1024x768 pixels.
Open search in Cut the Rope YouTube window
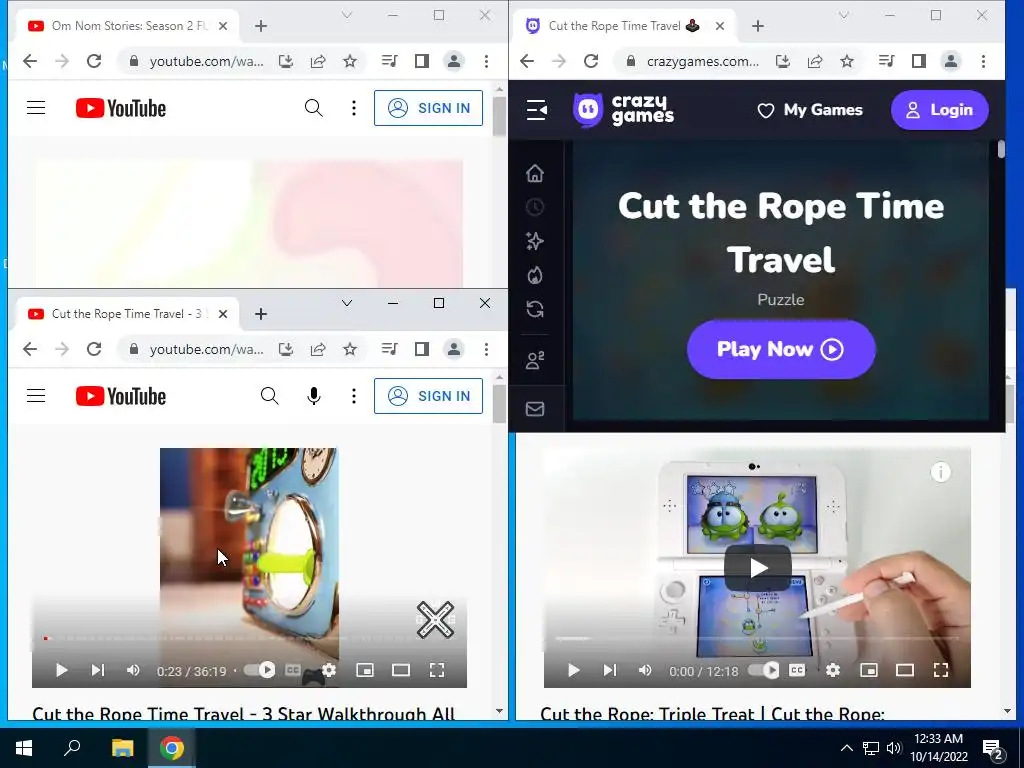click(269, 396)
